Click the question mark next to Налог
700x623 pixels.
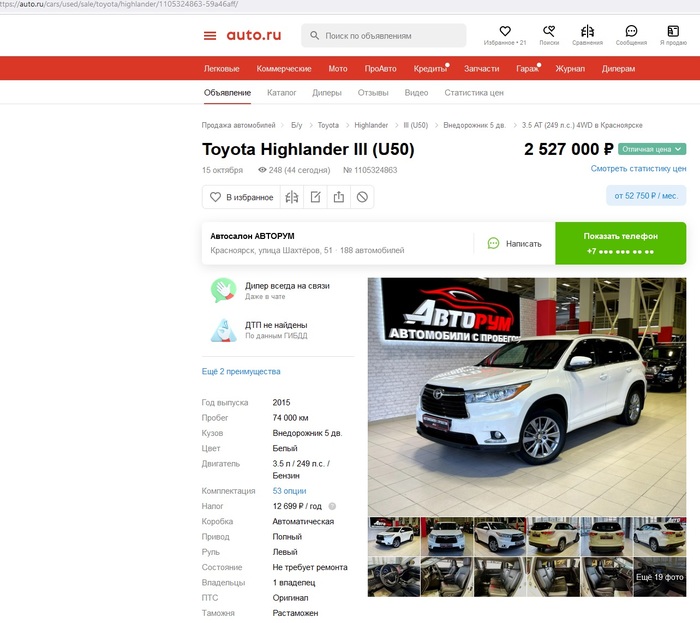[332, 506]
